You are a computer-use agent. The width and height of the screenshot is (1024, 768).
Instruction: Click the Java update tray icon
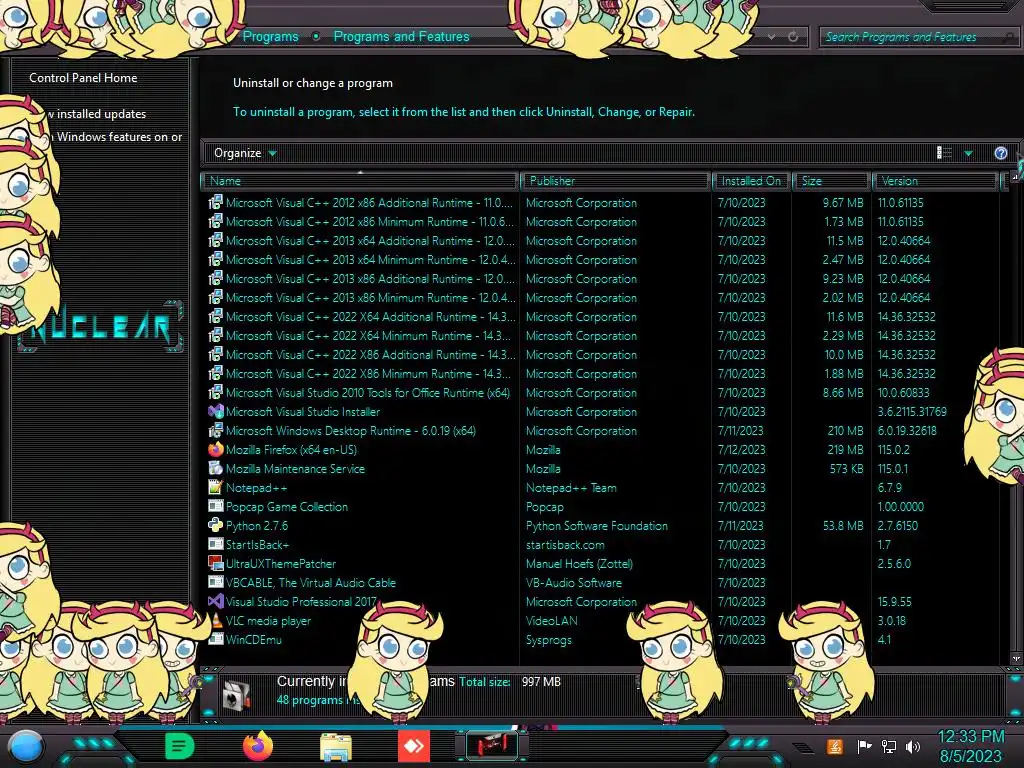835,746
